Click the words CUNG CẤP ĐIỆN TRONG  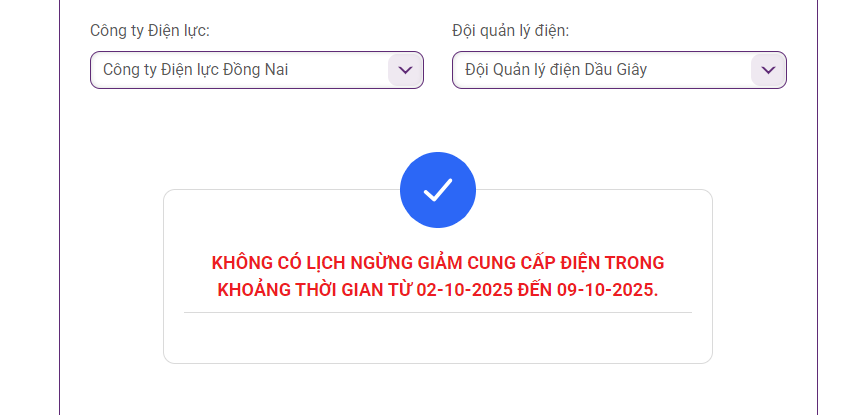565,263
